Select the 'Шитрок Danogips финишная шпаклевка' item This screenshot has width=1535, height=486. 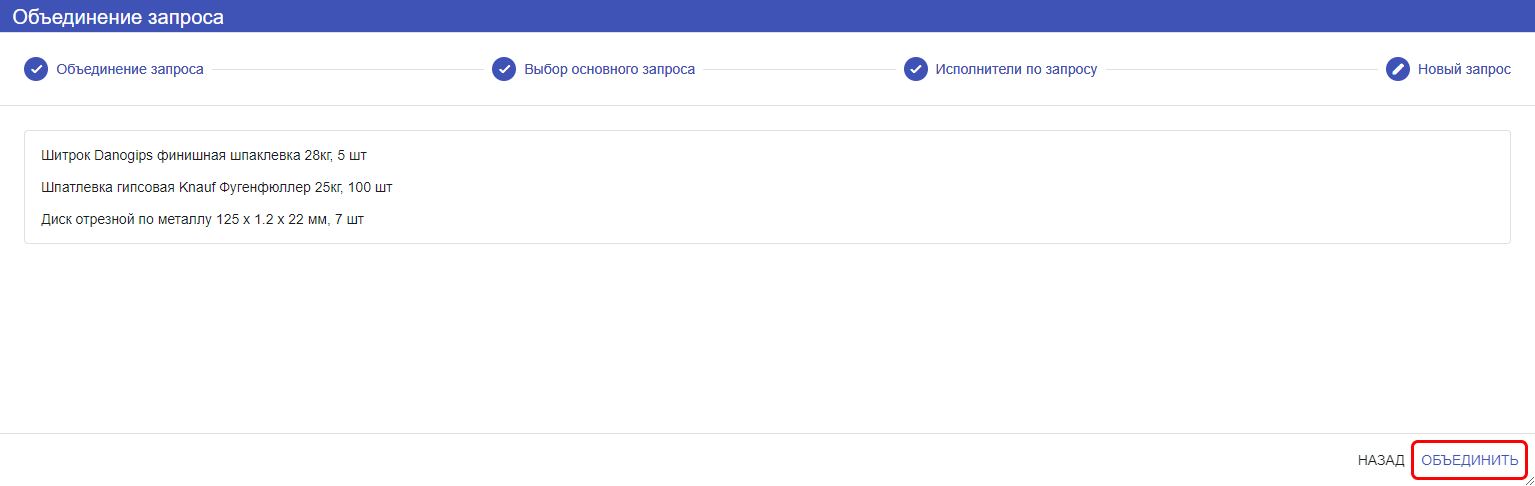coord(205,156)
